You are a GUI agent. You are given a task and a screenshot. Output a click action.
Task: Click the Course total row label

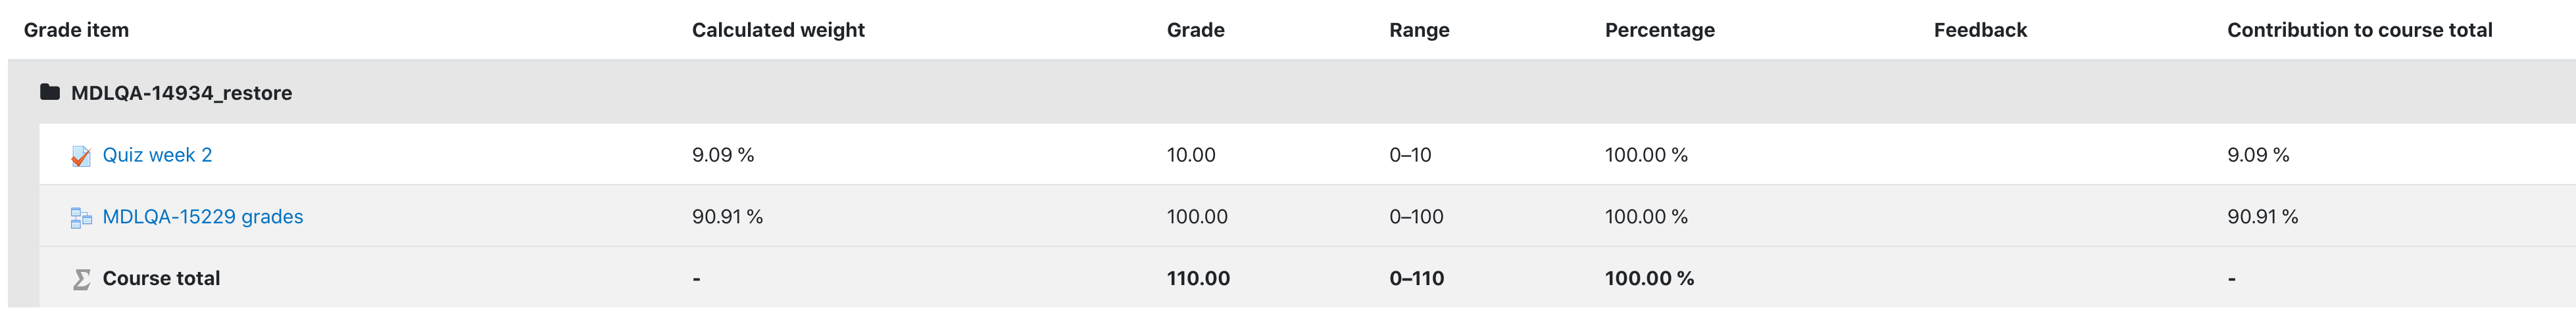(x=161, y=278)
